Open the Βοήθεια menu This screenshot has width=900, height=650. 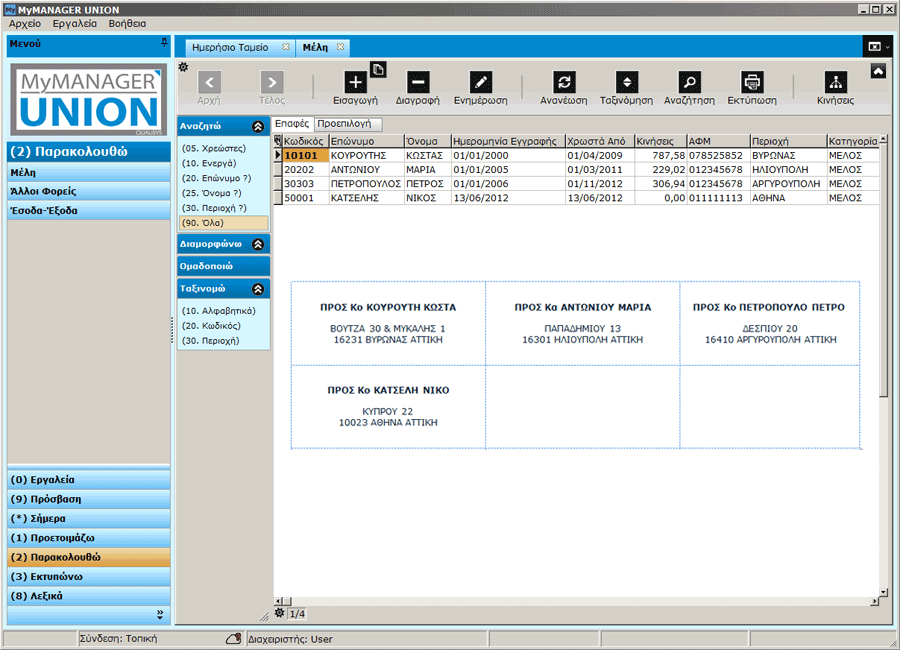127,24
